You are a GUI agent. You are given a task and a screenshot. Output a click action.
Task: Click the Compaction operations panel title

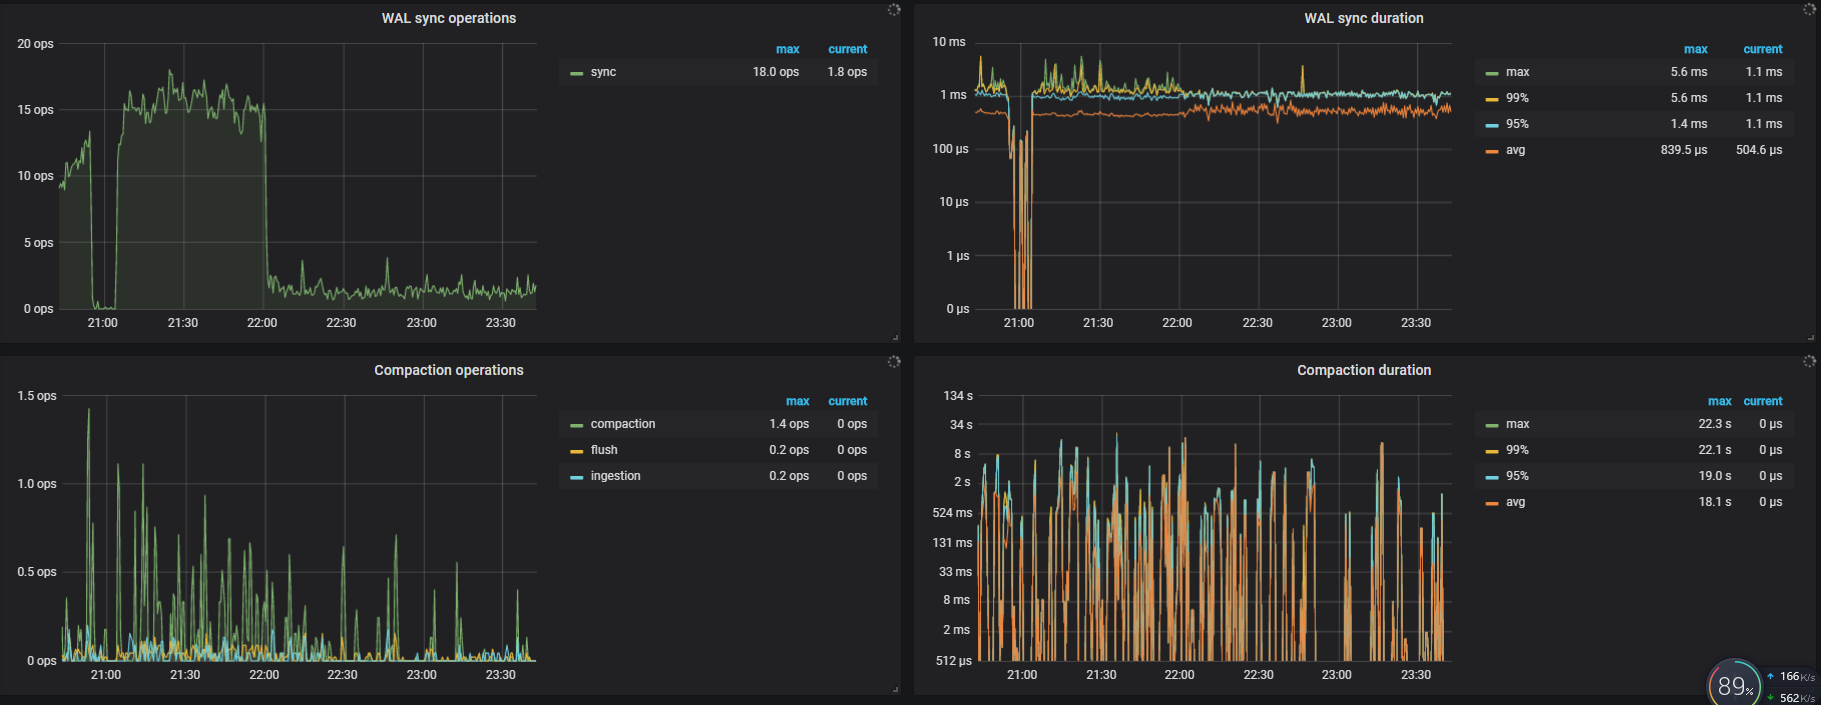pyautogui.click(x=448, y=370)
